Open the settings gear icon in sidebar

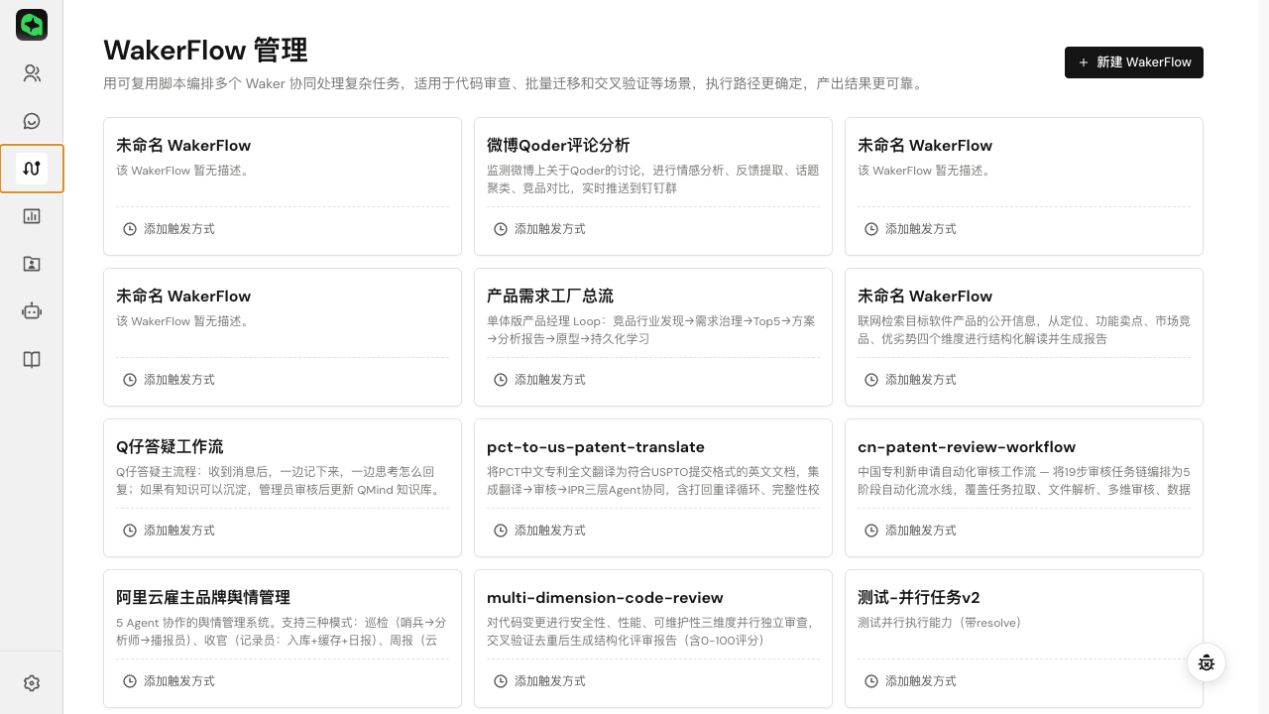pos(31,683)
